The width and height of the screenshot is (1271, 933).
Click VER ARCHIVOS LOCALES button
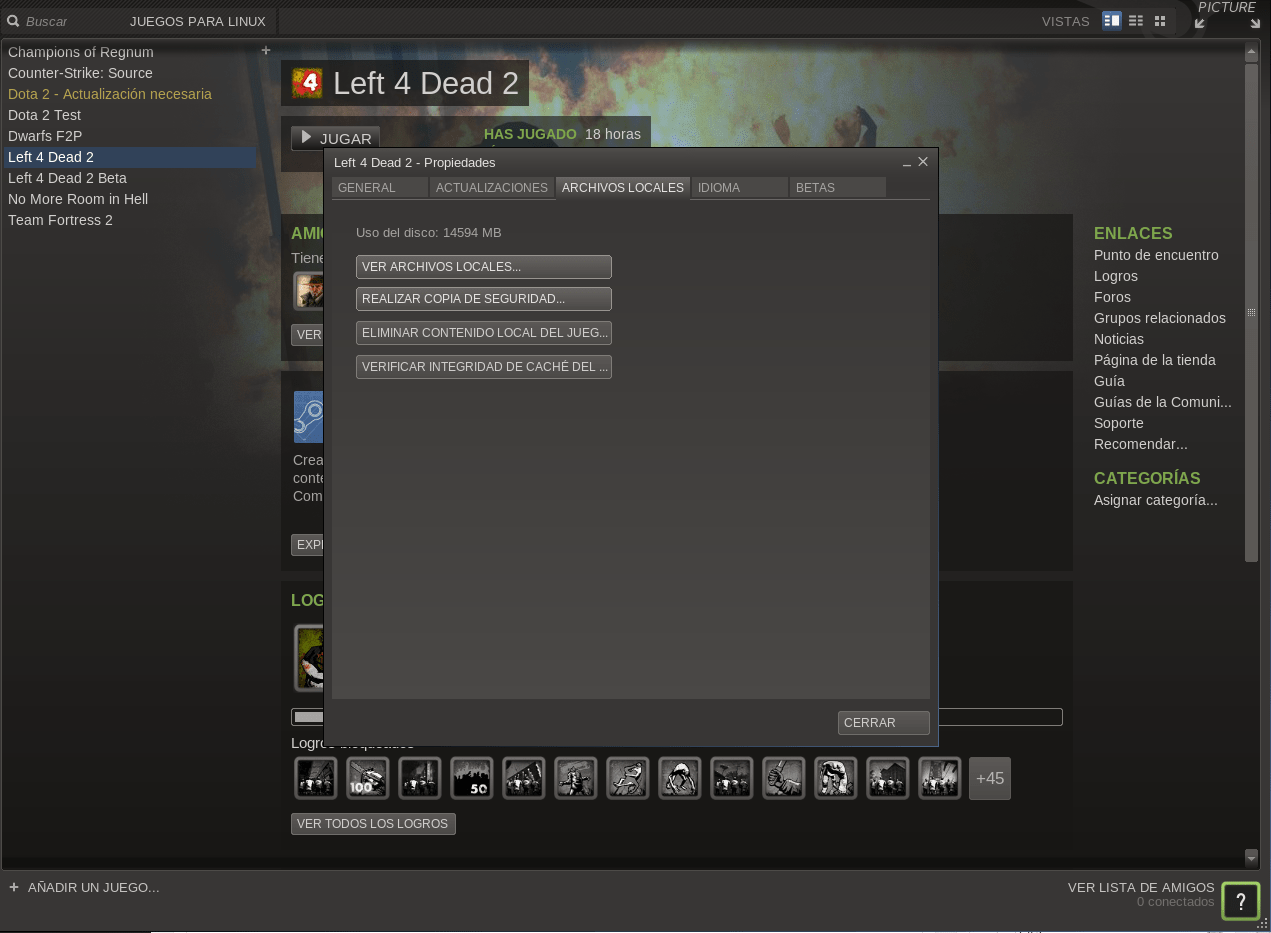pos(484,267)
